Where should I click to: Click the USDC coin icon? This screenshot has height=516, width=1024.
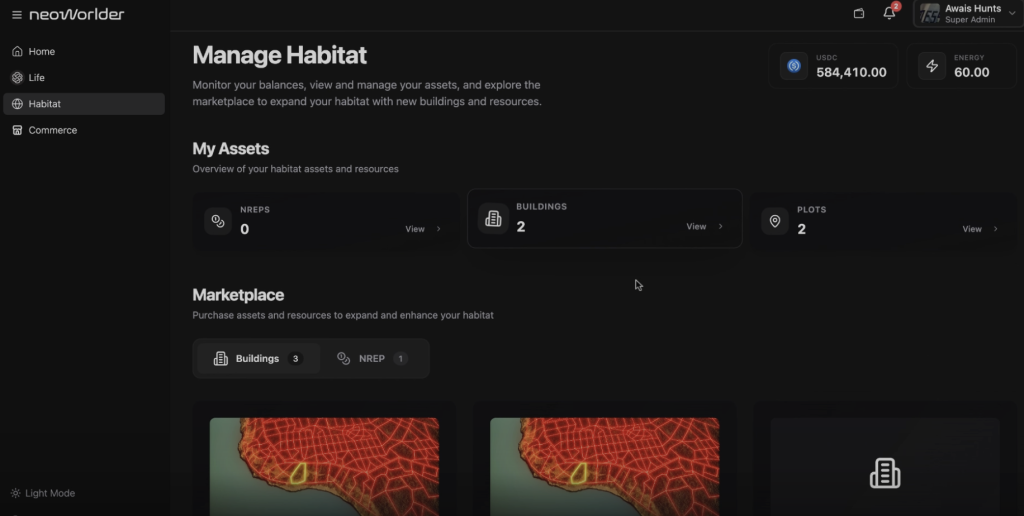794,66
